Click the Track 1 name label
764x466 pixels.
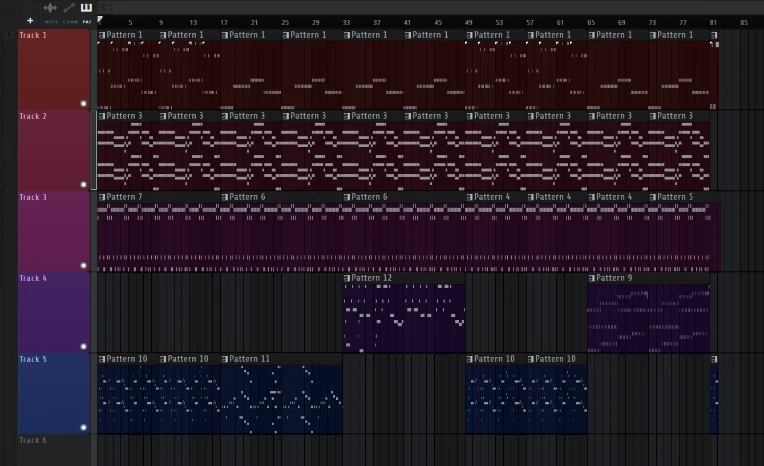(x=33, y=35)
